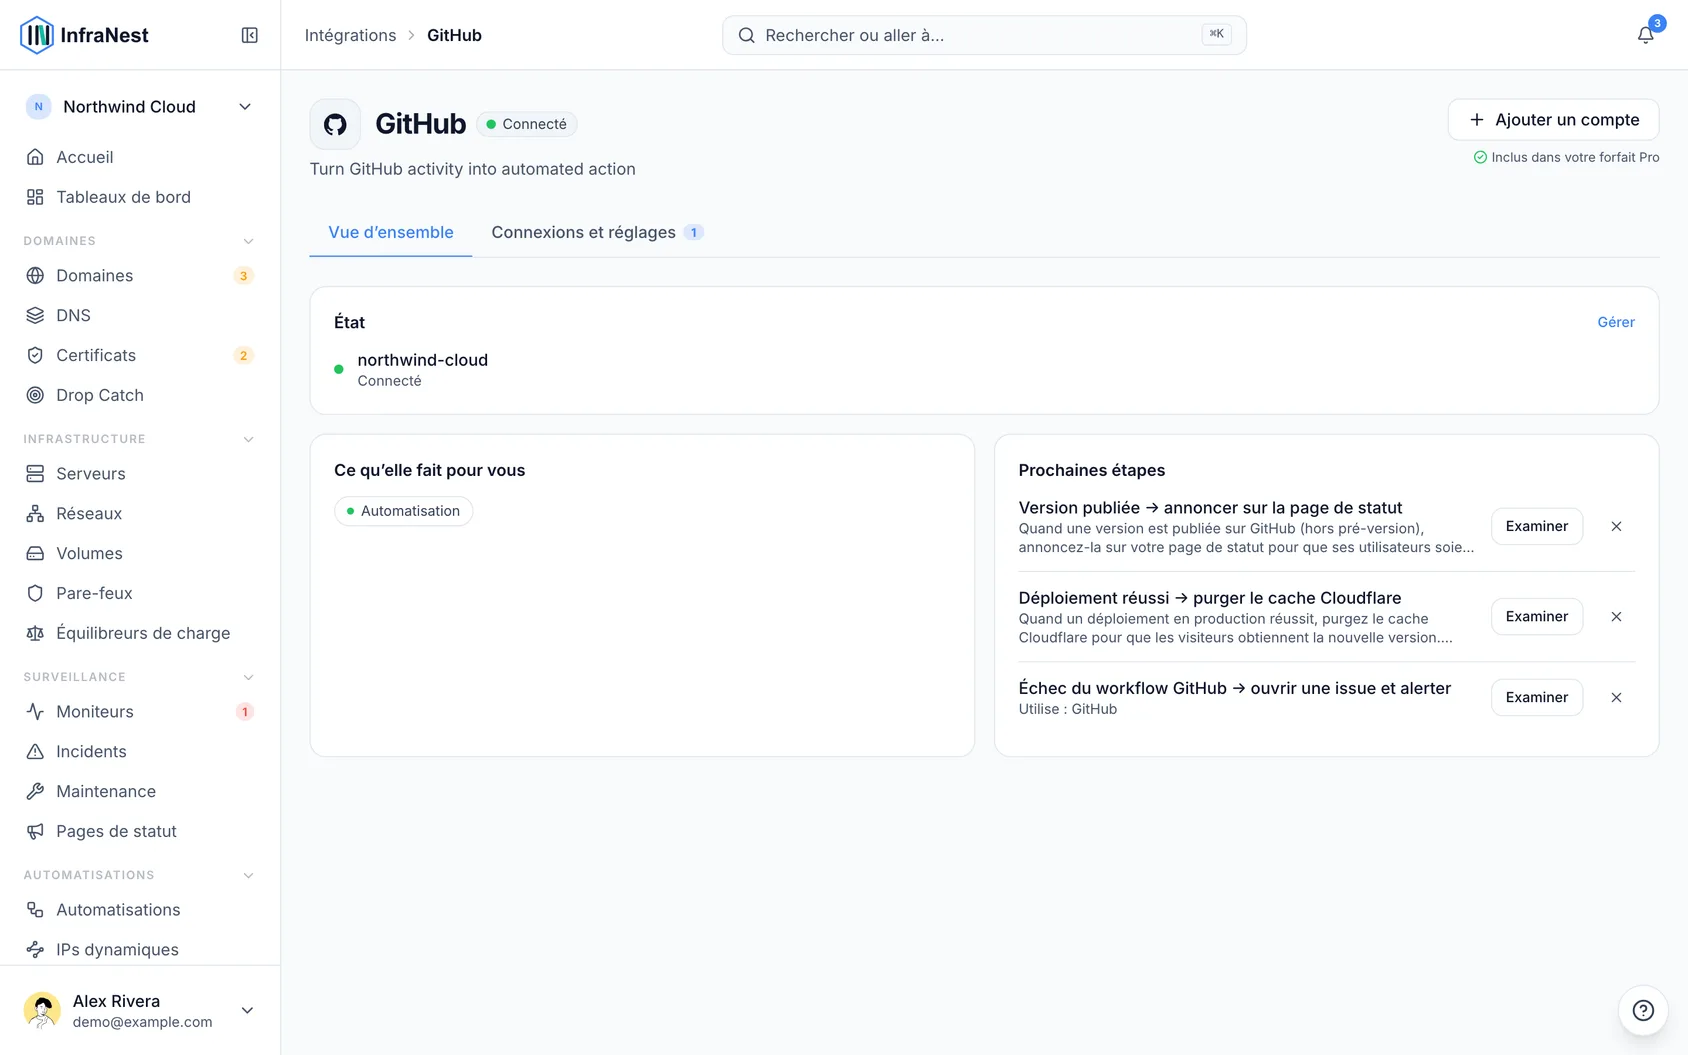Open Drop Catch target item
Viewport: 1688px width, 1055px height.
[x=140, y=395]
